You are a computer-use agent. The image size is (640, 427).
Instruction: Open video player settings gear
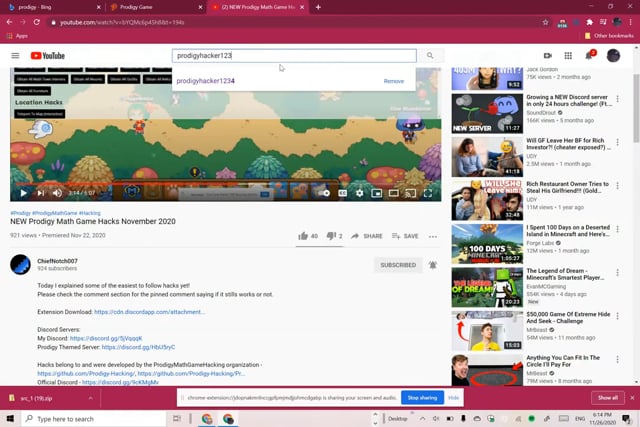tap(359, 193)
